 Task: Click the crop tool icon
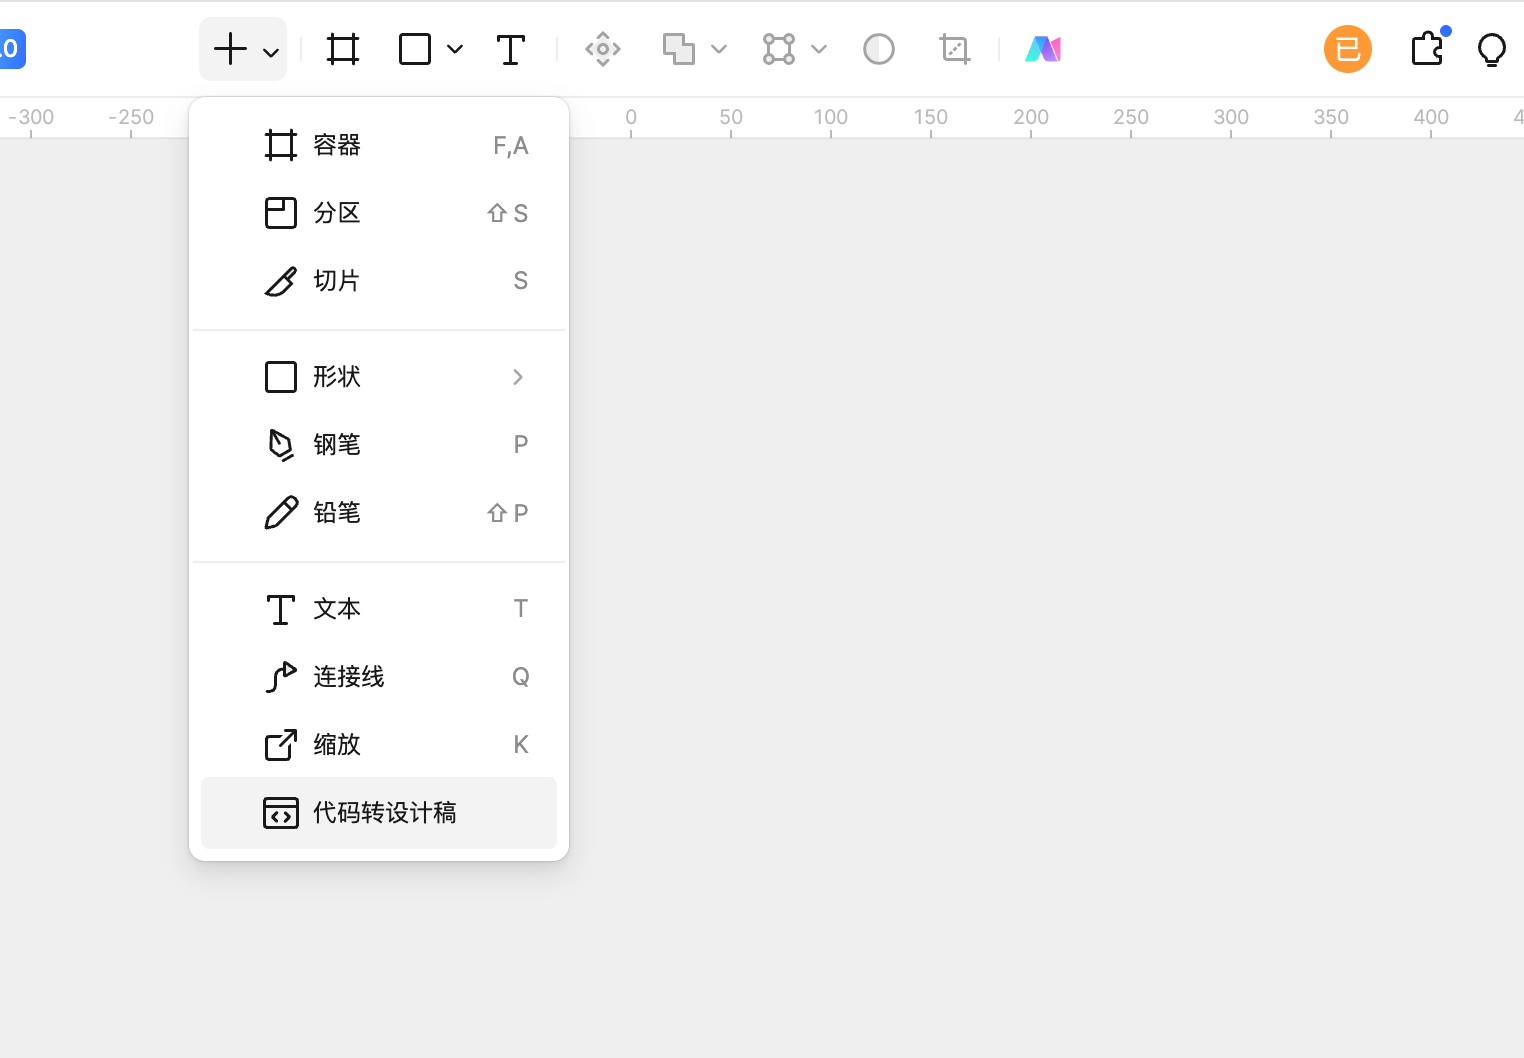(955, 49)
